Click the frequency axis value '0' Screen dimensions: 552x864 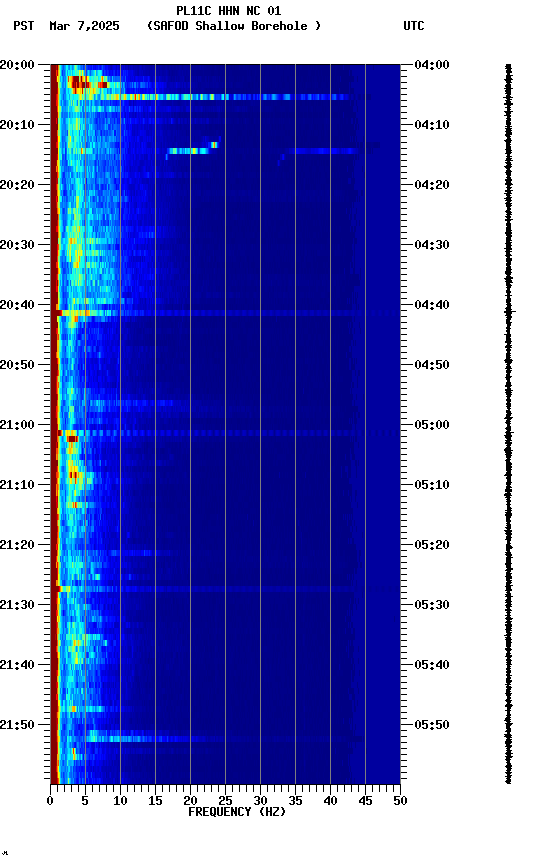[50, 801]
